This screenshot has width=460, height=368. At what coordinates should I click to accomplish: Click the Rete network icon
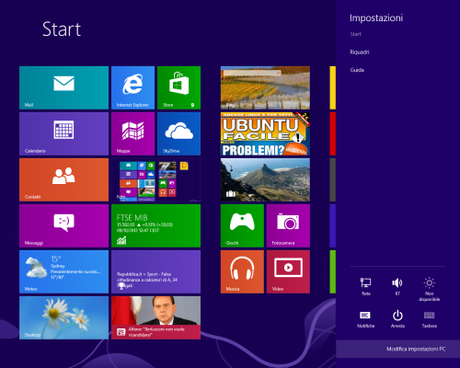(x=366, y=286)
